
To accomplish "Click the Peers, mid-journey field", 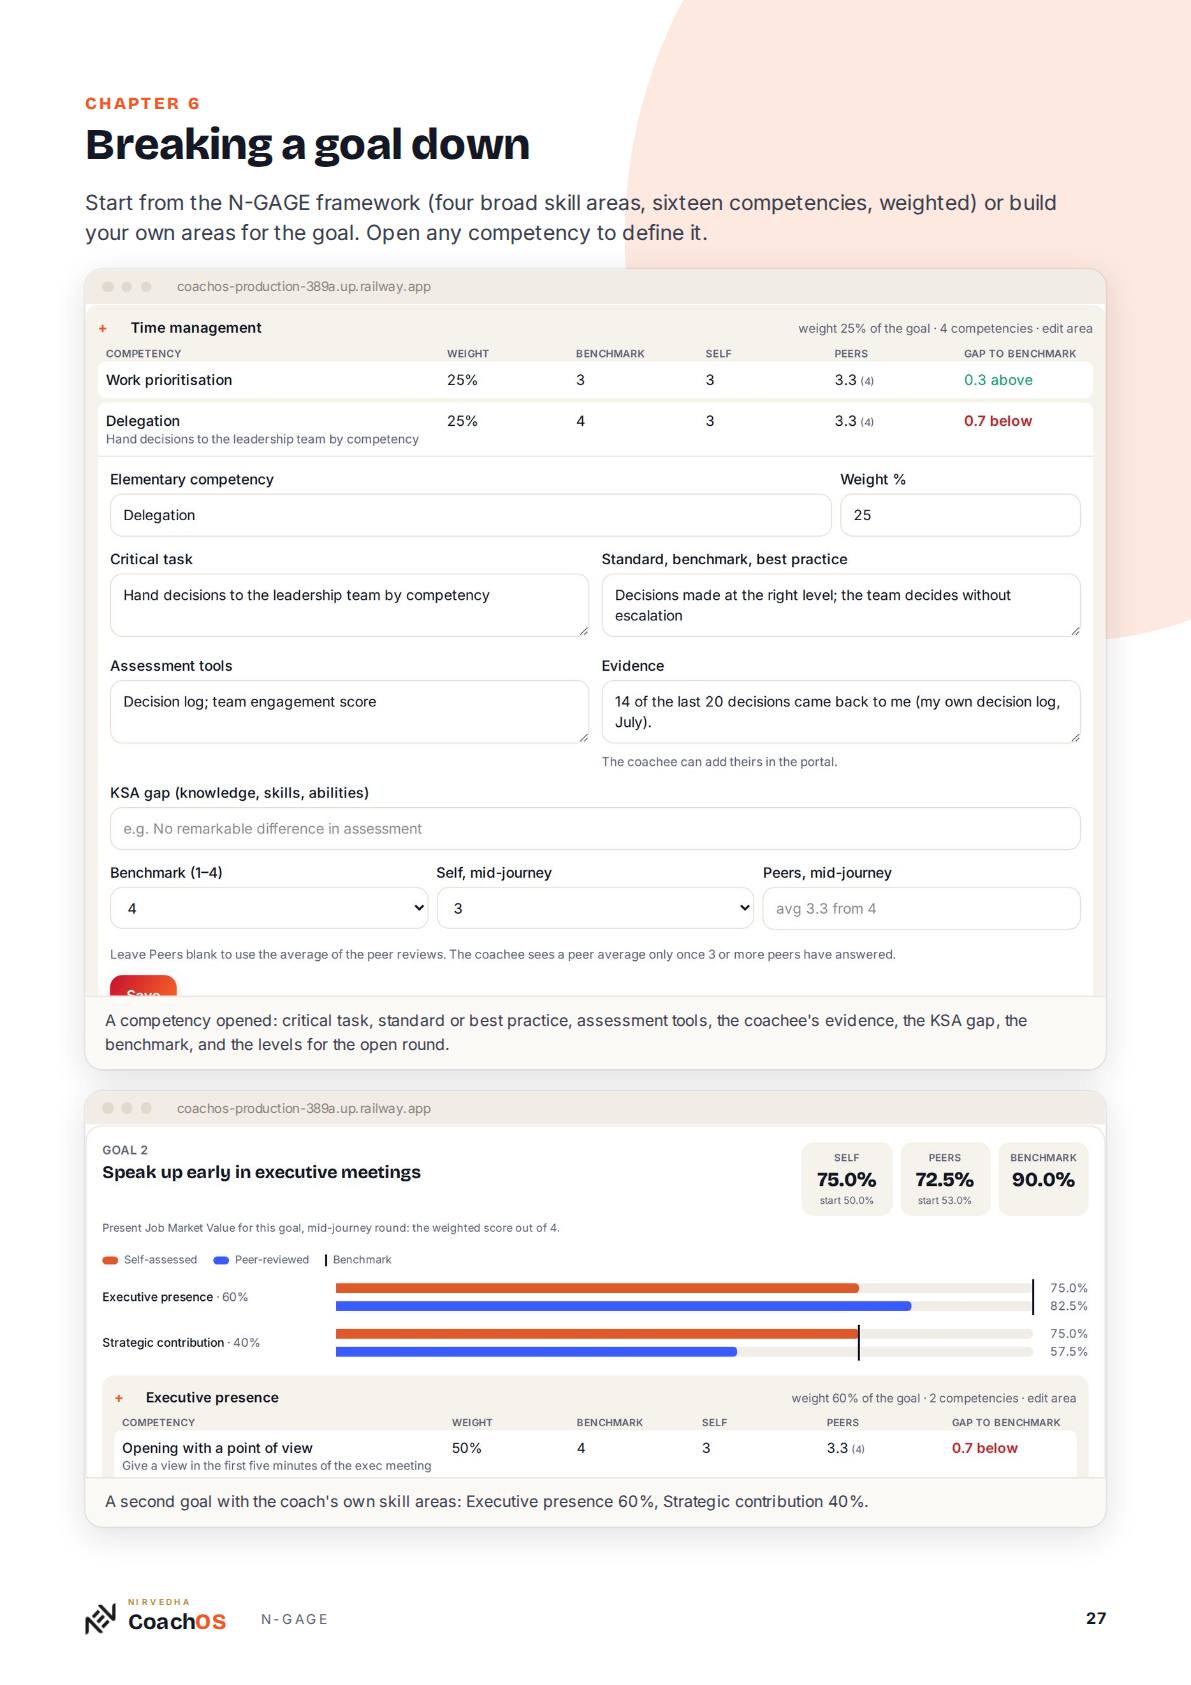I will [921, 908].
